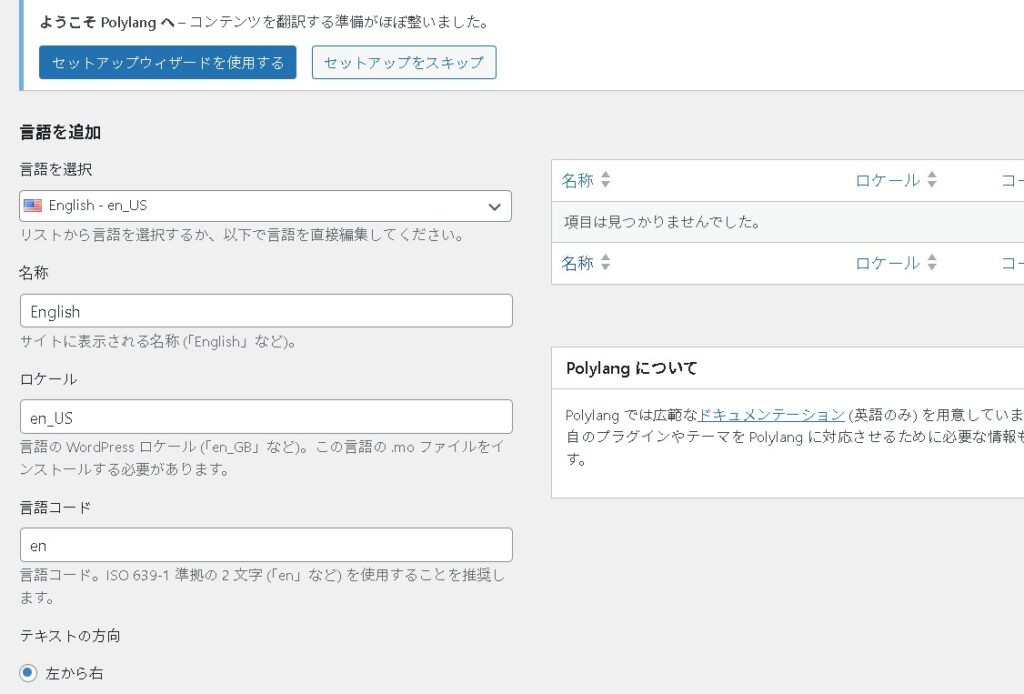Select the 左から右 radio button

pyautogui.click(x=28, y=673)
